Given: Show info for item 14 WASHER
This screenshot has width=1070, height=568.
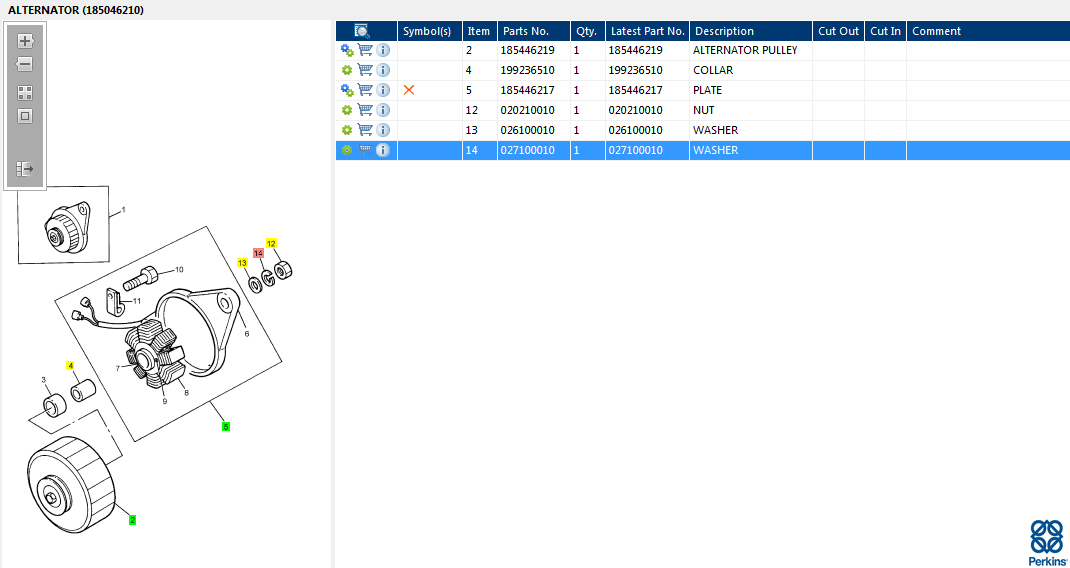Looking at the screenshot, I should (383, 150).
